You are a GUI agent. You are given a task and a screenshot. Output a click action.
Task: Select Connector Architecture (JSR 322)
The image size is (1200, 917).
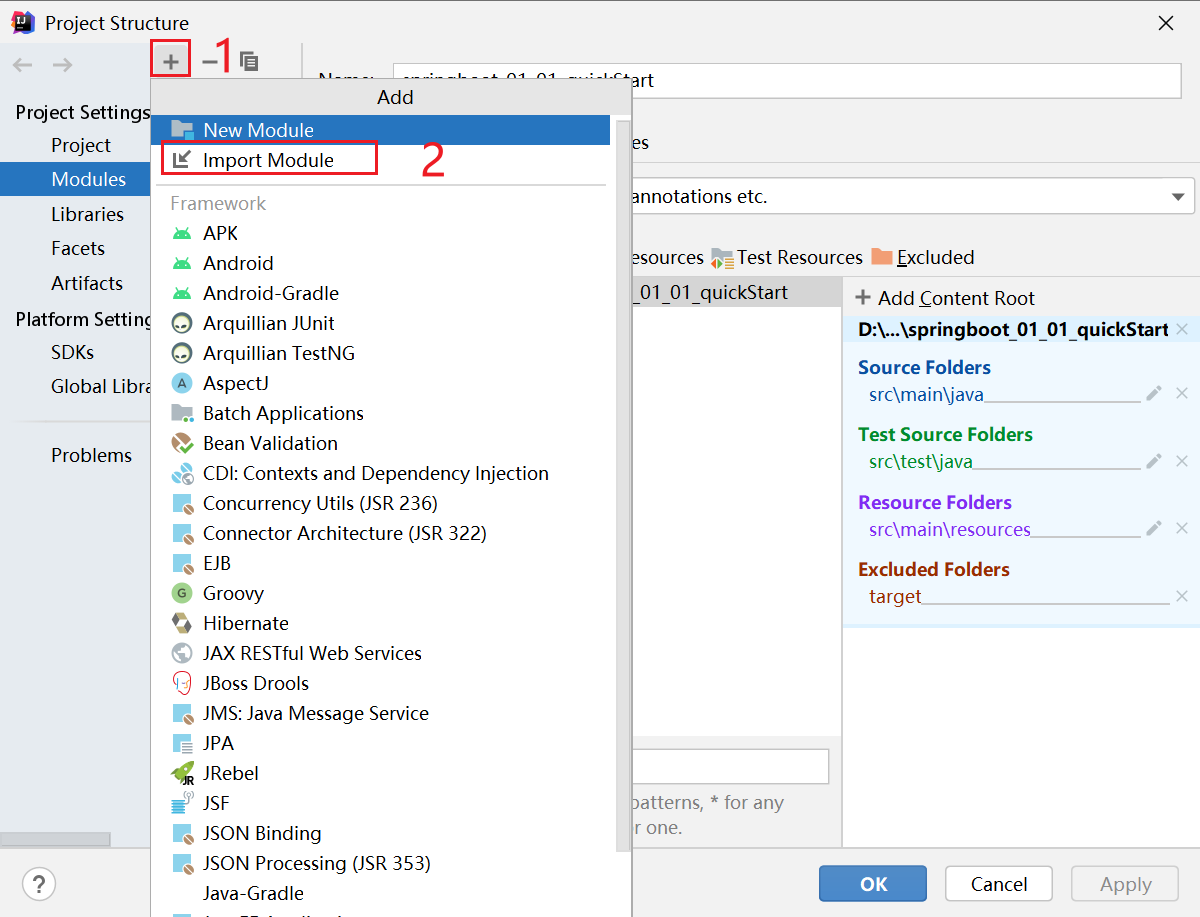coord(380,533)
